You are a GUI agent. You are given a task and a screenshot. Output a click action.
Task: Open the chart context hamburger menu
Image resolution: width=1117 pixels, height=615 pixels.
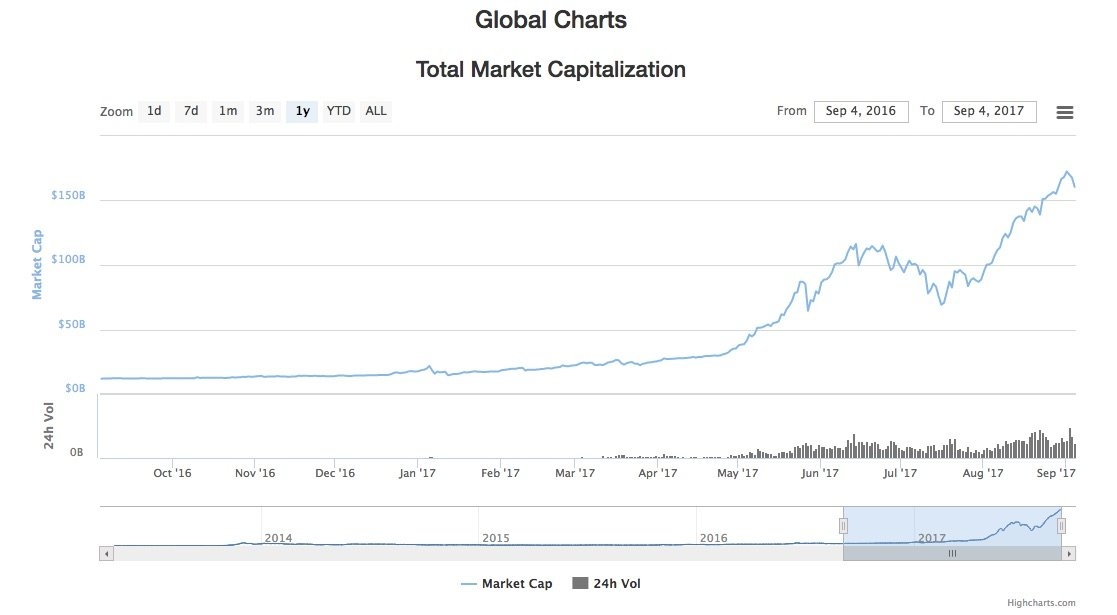1064,112
